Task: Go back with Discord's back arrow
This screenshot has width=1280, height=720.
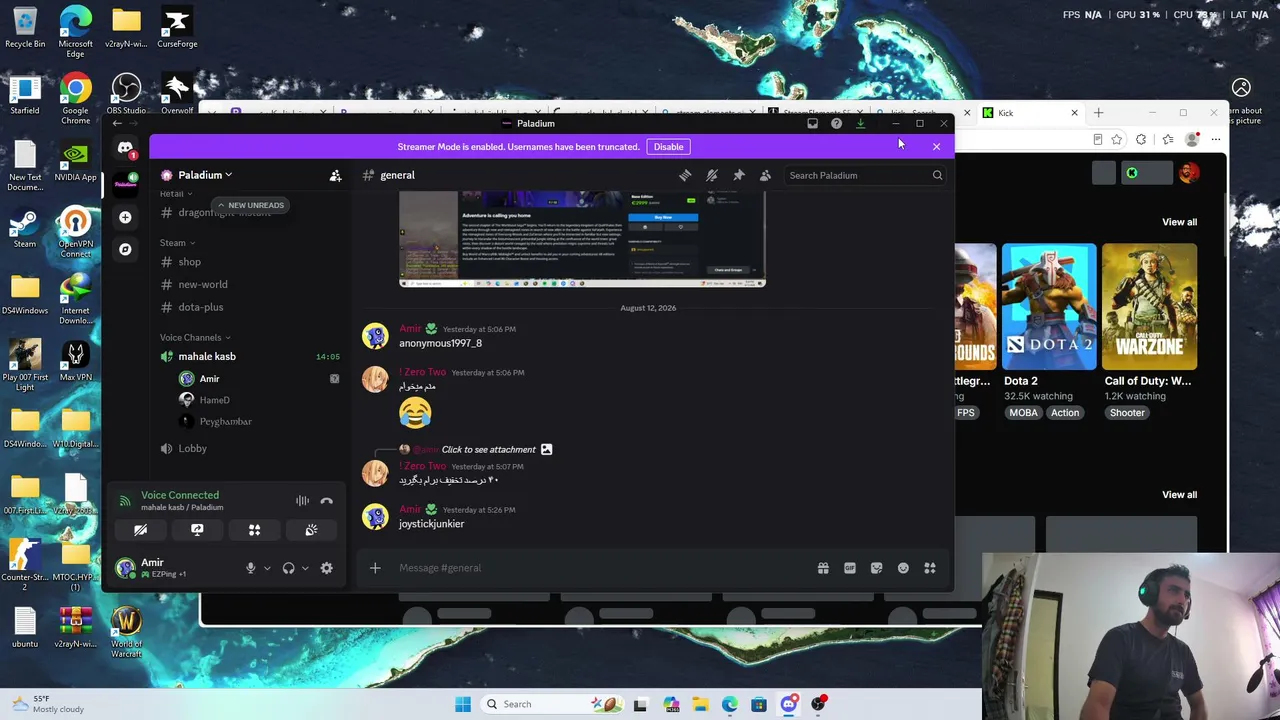Action: click(x=117, y=124)
